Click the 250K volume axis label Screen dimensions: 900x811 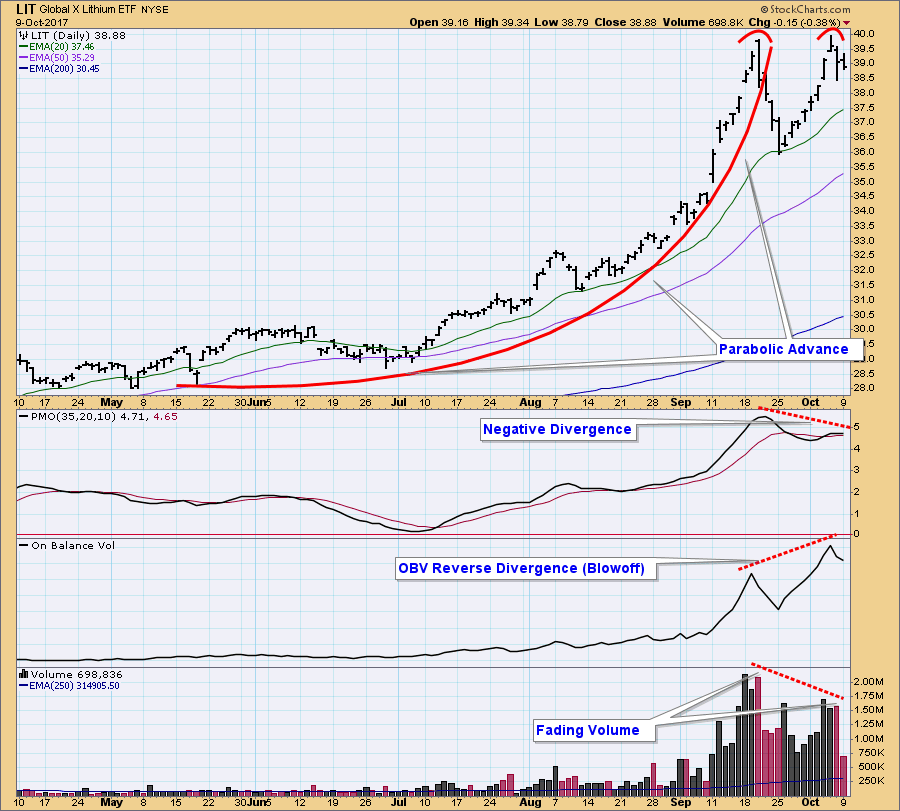[x=871, y=781]
